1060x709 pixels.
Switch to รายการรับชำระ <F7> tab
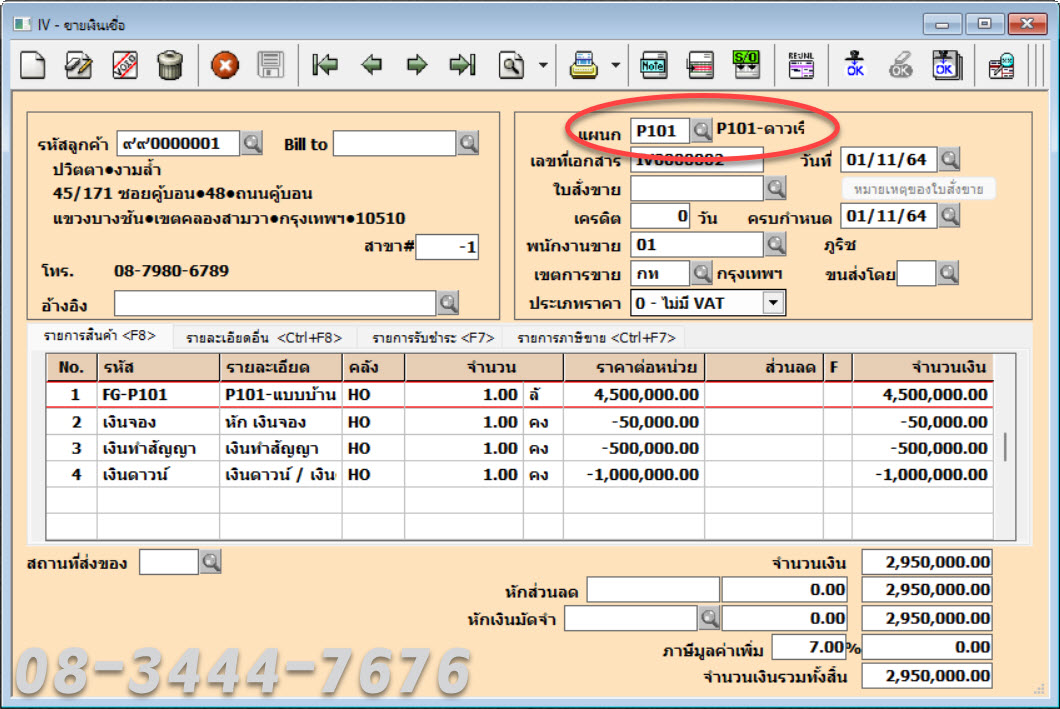433,337
